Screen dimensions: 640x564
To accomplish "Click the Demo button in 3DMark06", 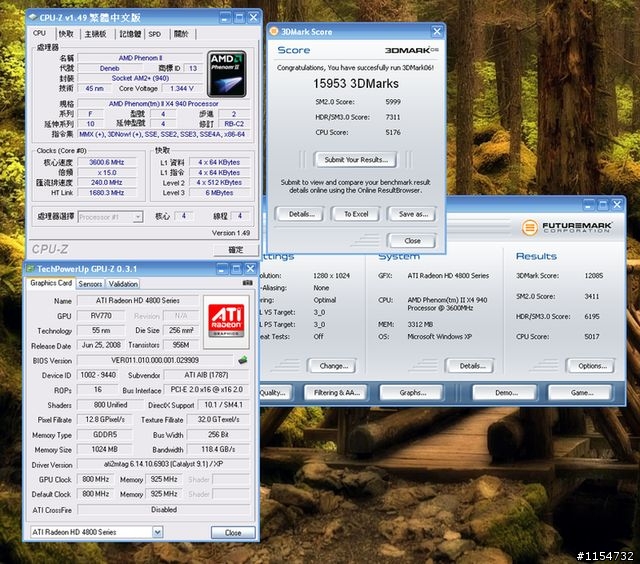I will coord(506,393).
